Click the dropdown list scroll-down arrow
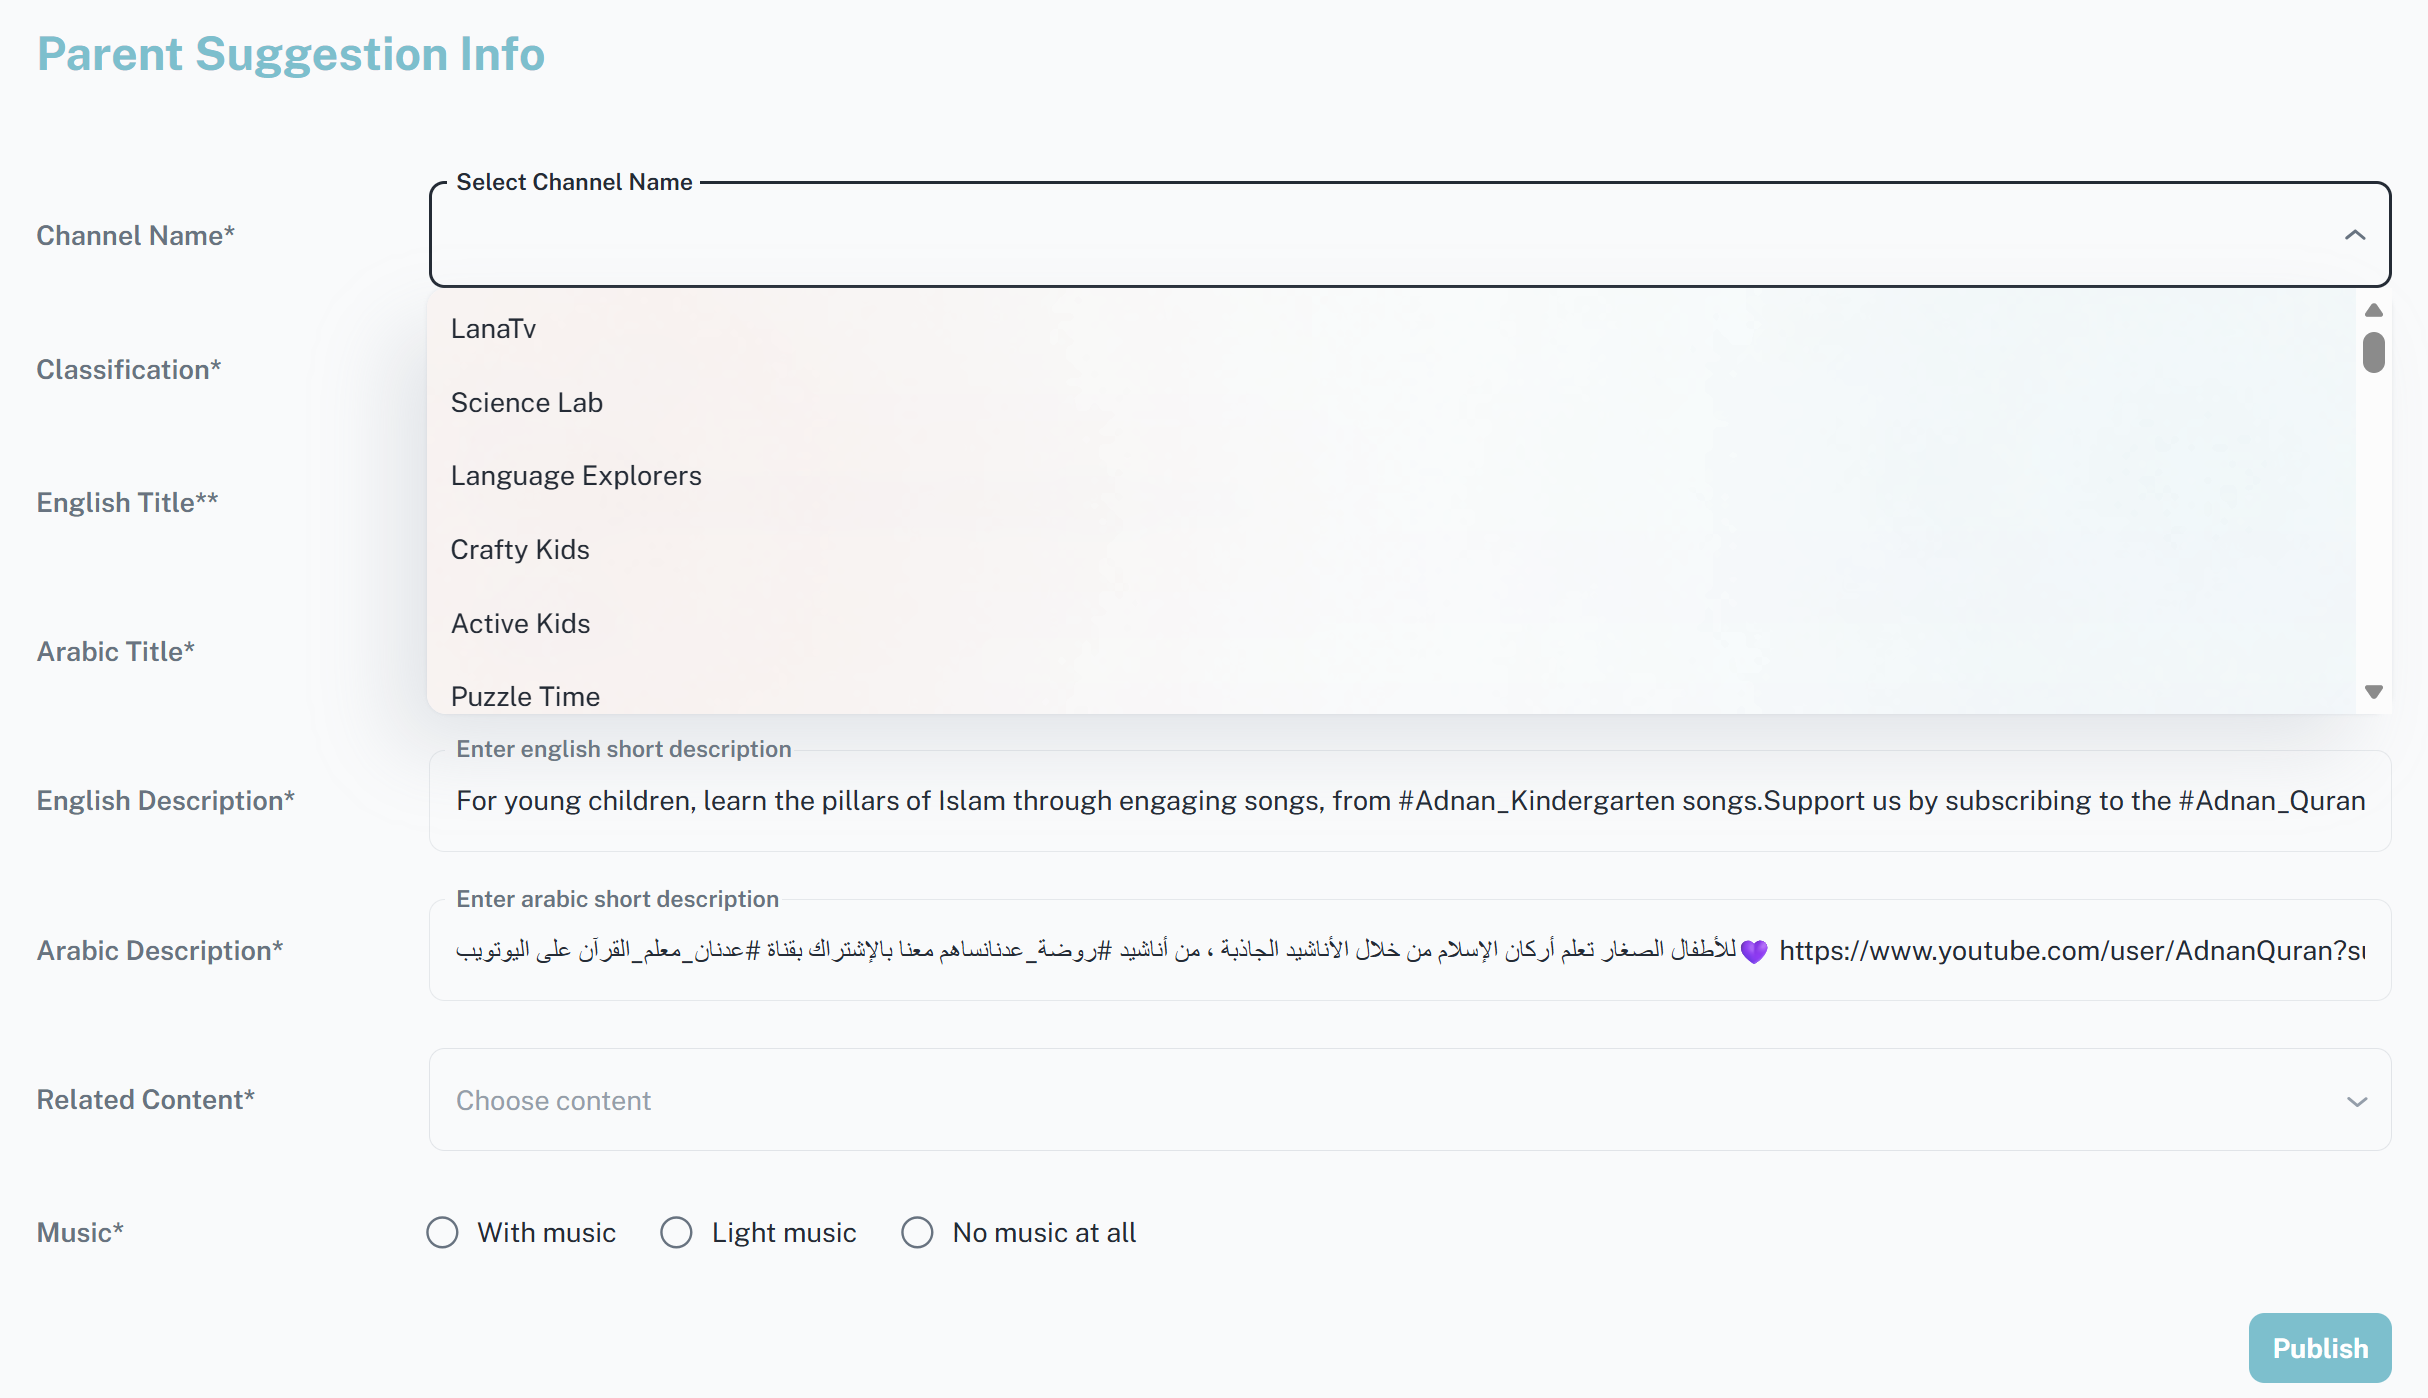This screenshot has height=1398, width=2428. point(2374,692)
